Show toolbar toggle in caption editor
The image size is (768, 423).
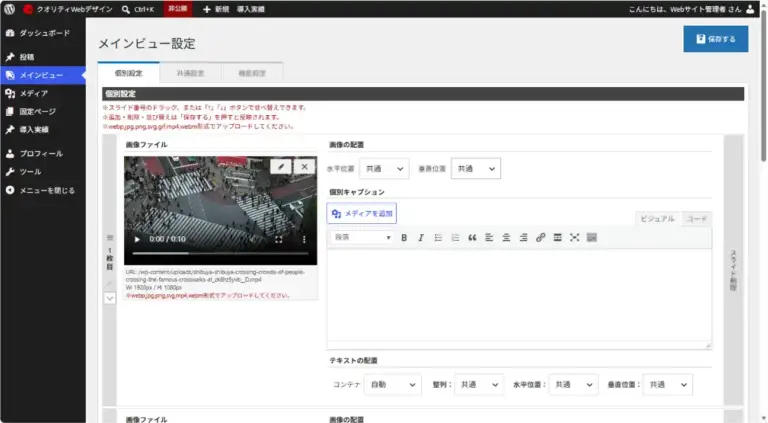[592, 237]
